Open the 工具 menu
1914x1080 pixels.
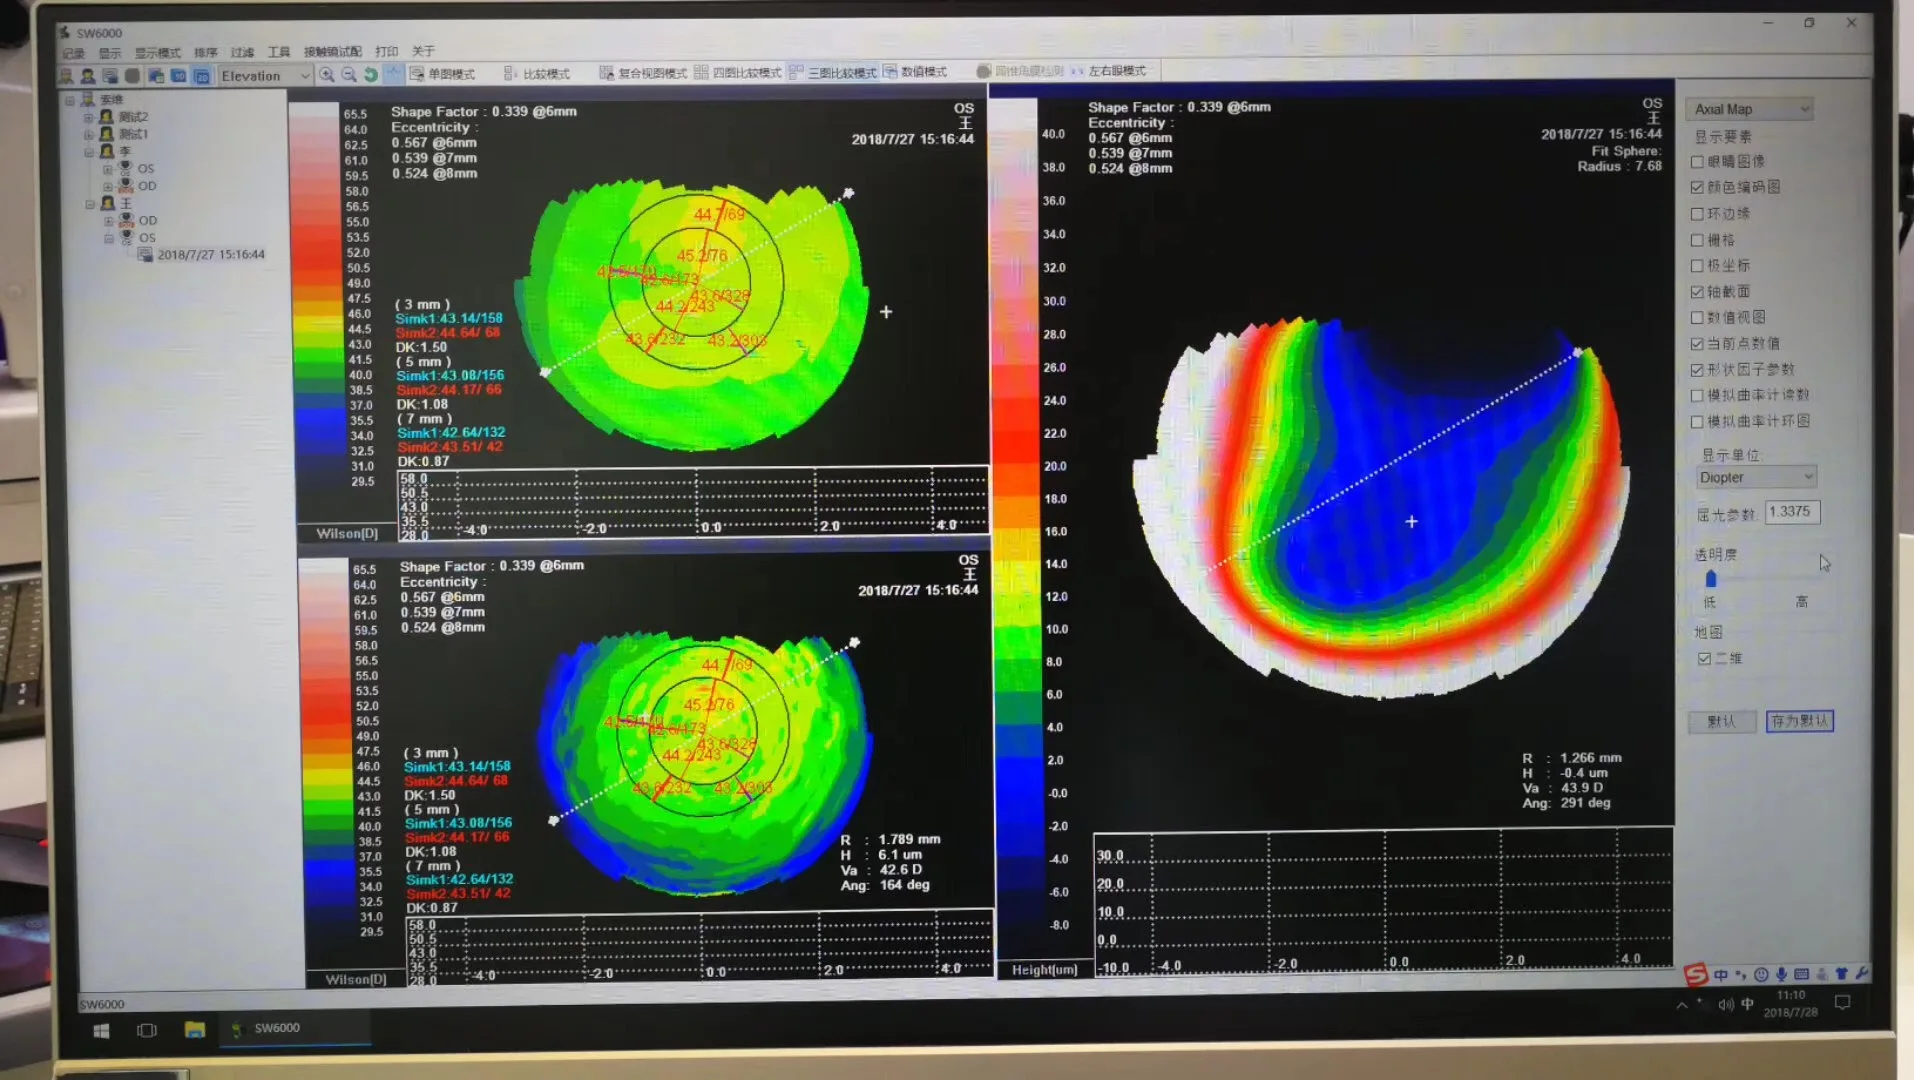[x=281, y=51]
